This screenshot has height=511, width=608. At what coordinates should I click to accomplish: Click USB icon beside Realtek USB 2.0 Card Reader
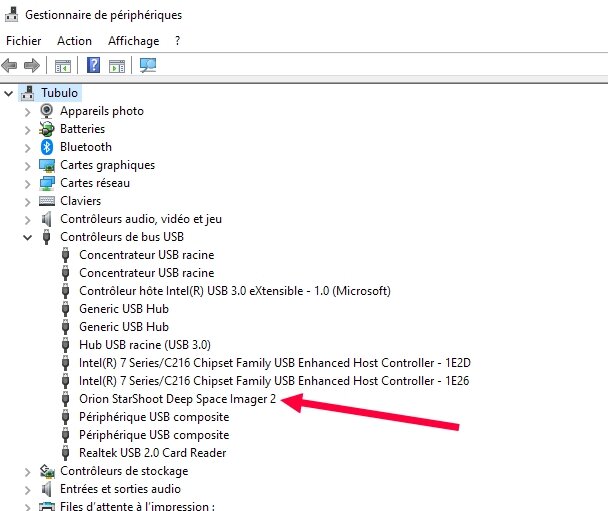[x=66, y=453]
